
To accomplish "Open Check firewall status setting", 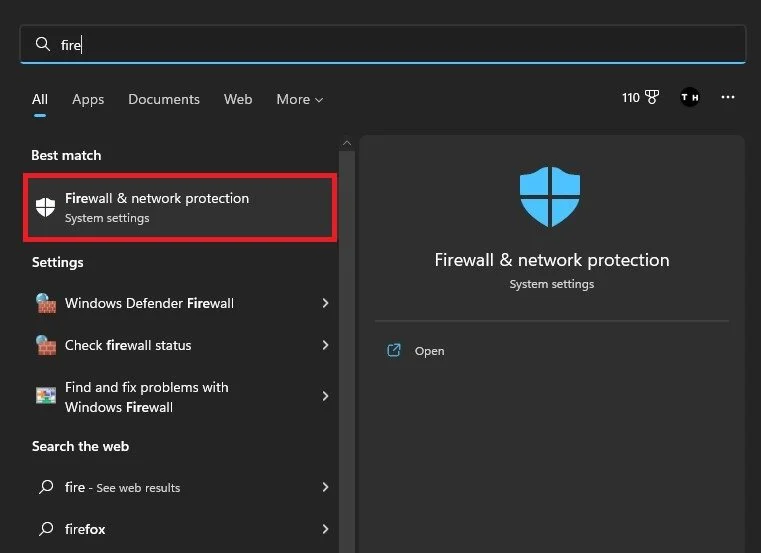I will click(x=180, y=345).
